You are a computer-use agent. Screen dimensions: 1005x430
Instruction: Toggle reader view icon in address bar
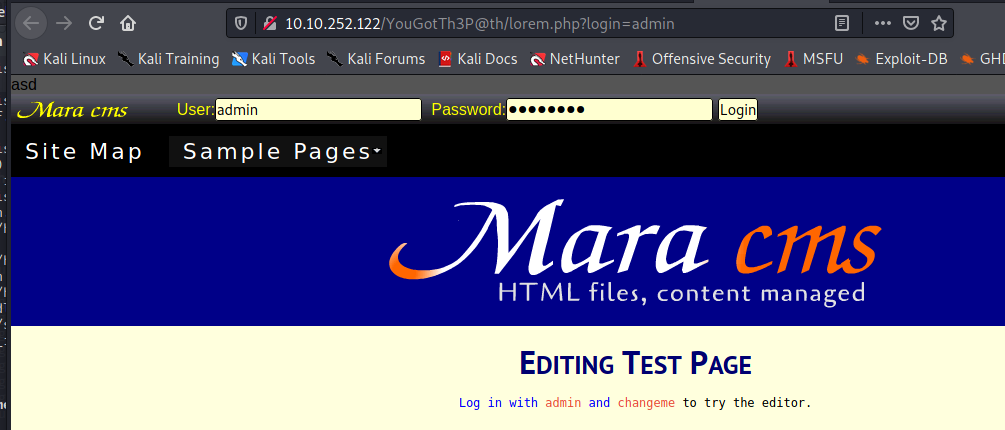tap(844, 22)
